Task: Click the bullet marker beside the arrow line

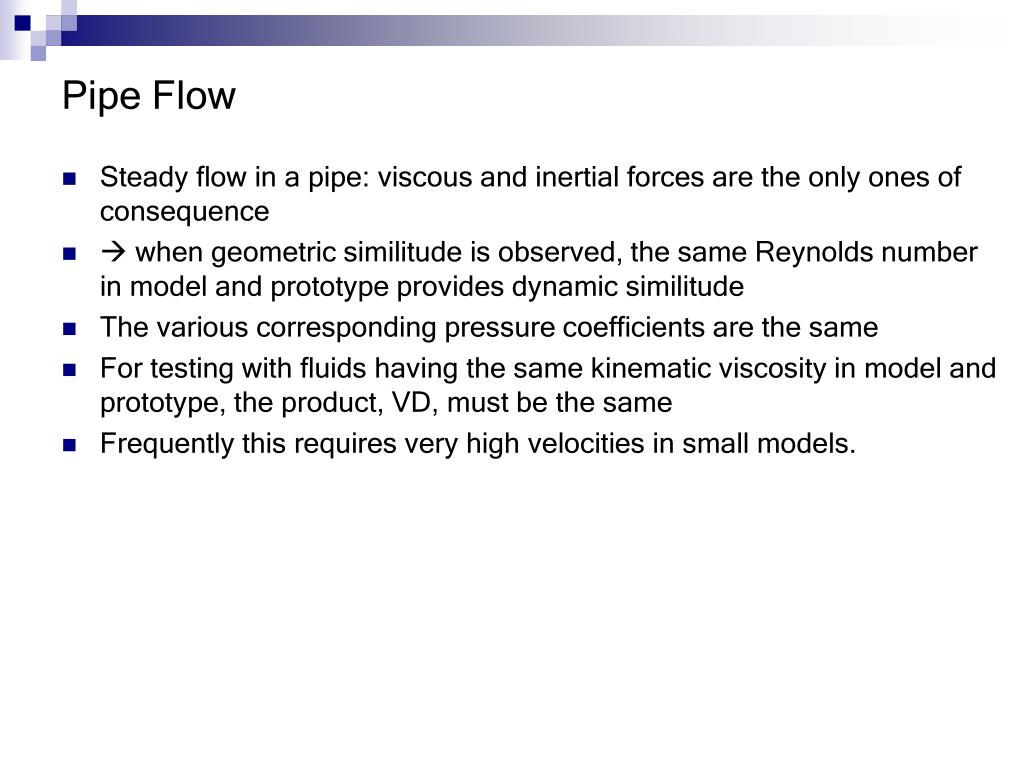Action: tap(69, 253)
